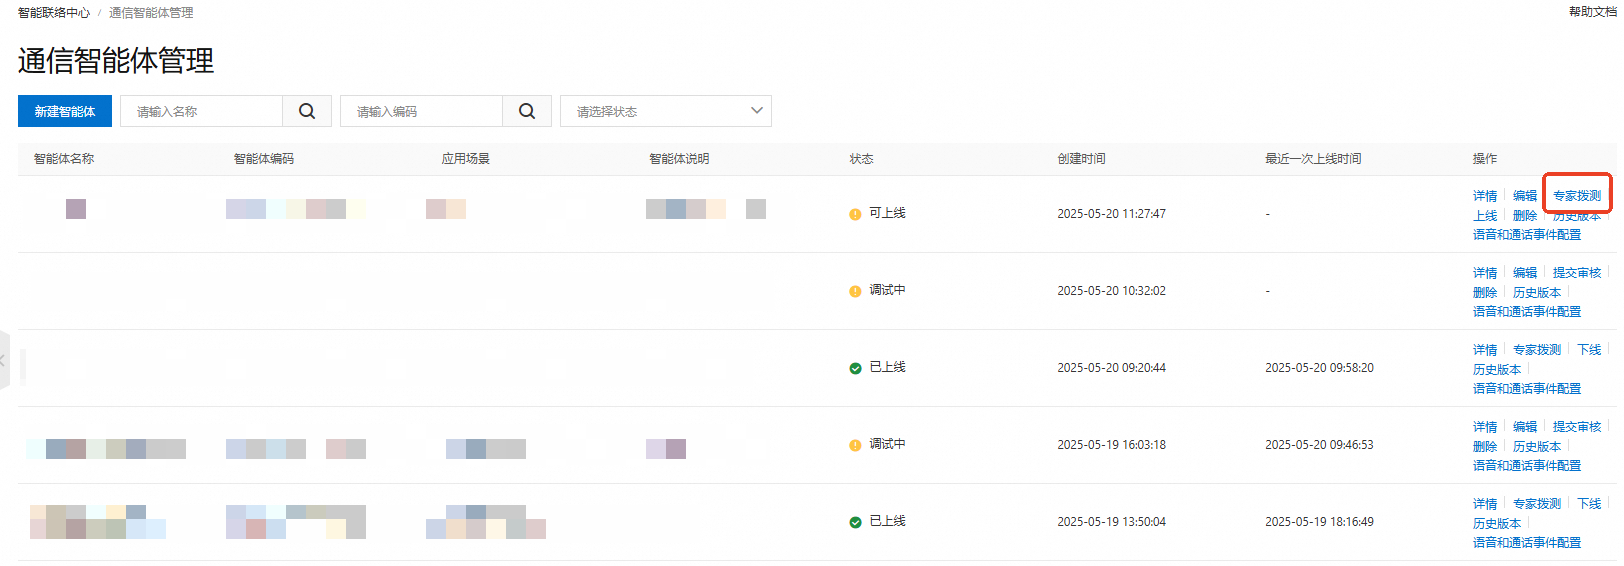
Task: Click 已上线 status in the 09:20:44 row
Action: pos(887,367)
